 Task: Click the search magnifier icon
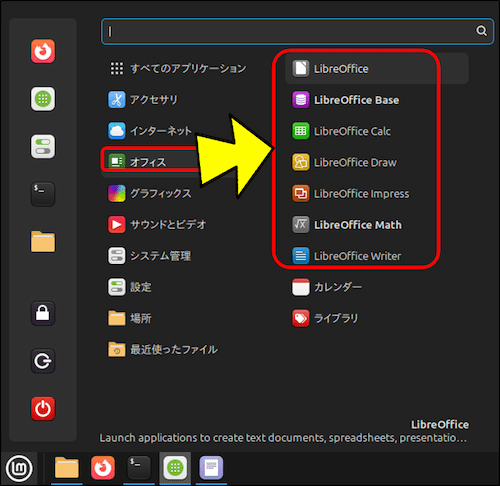[481, 31]
